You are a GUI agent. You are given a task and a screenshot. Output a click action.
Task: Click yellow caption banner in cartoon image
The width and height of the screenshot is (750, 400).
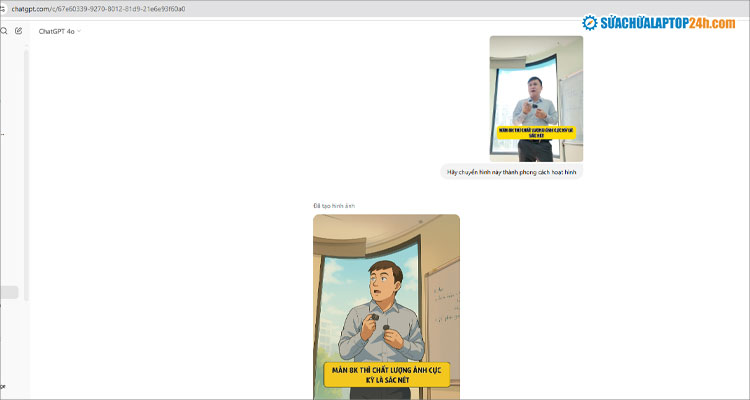386,374
